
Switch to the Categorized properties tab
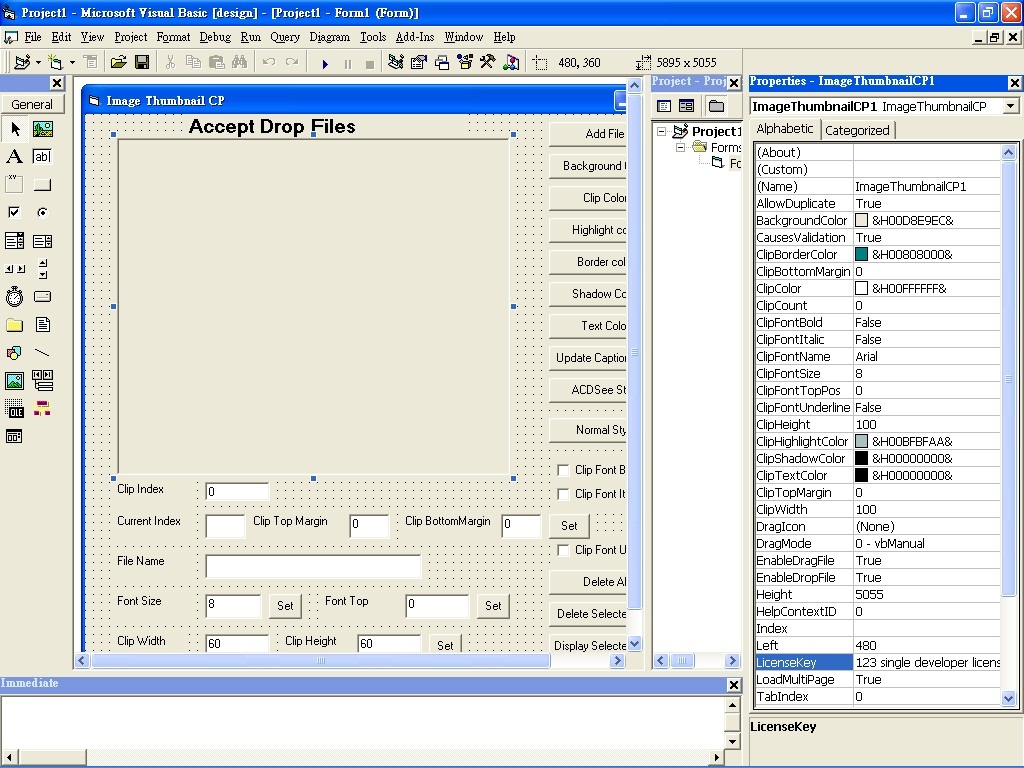click(857, 130)
